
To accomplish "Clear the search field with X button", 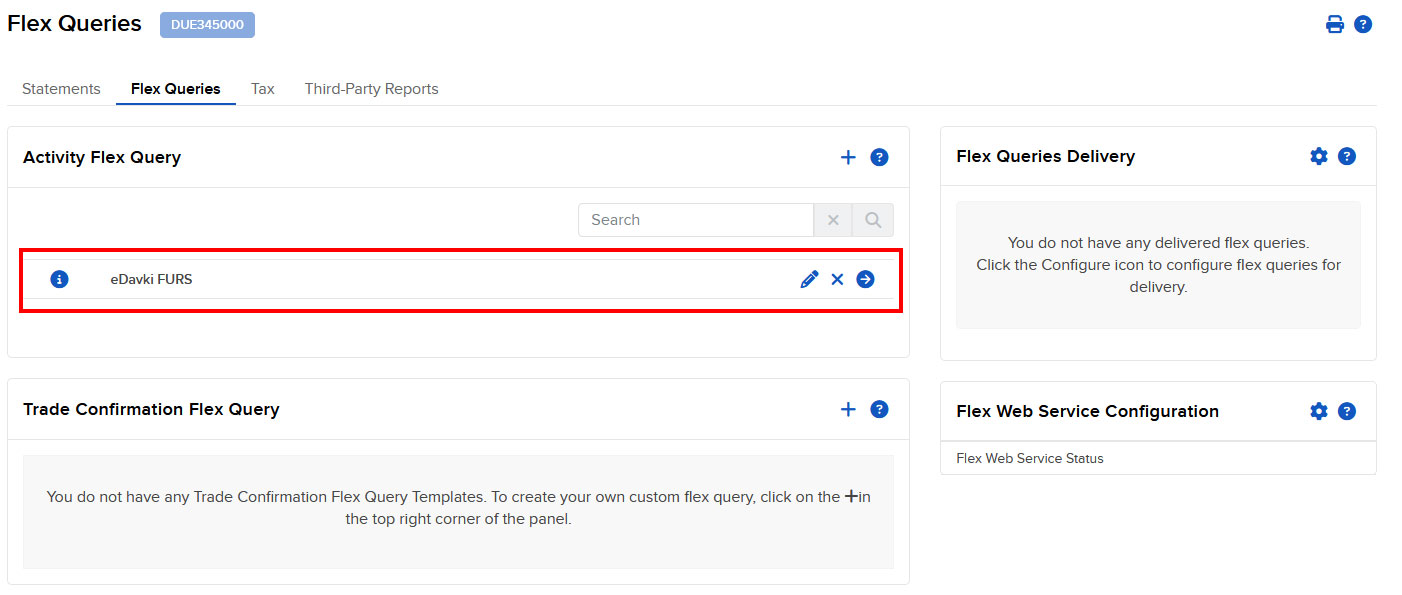I will click(833, 220).
